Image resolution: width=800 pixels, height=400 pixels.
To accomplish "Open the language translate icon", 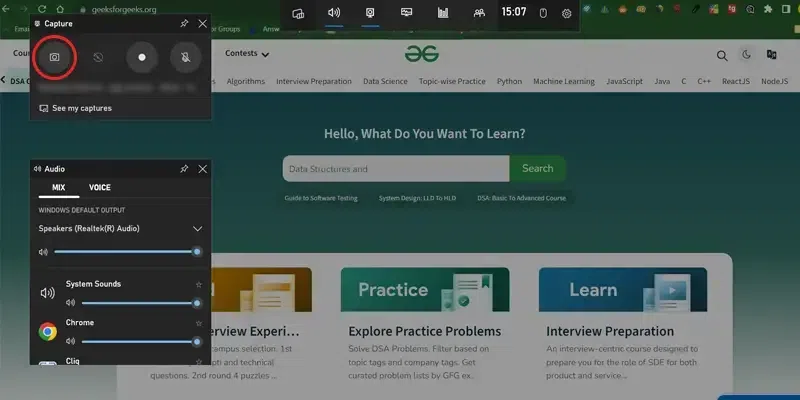I will [x=771, y=55].
